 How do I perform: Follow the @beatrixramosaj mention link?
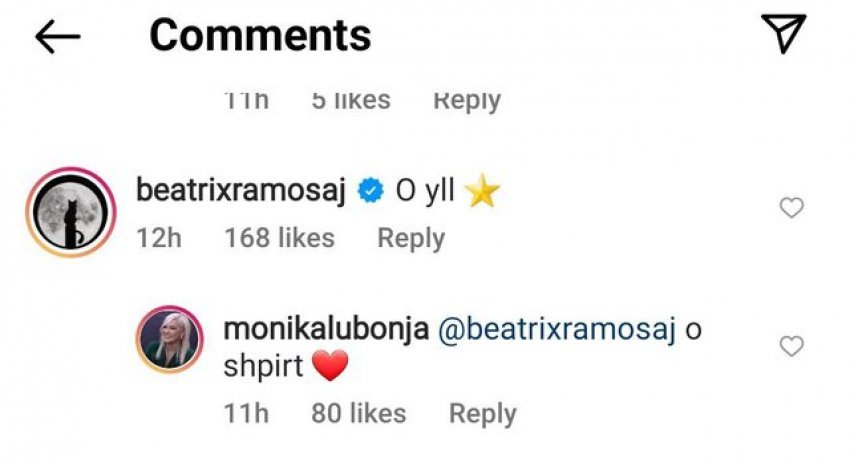point(557,331)
